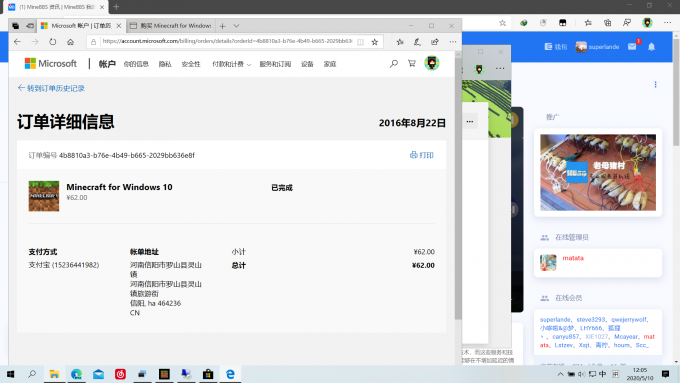Open File Explorer from taskbar
Viewport: 680px width, 383px height.
tap(54, 374)
